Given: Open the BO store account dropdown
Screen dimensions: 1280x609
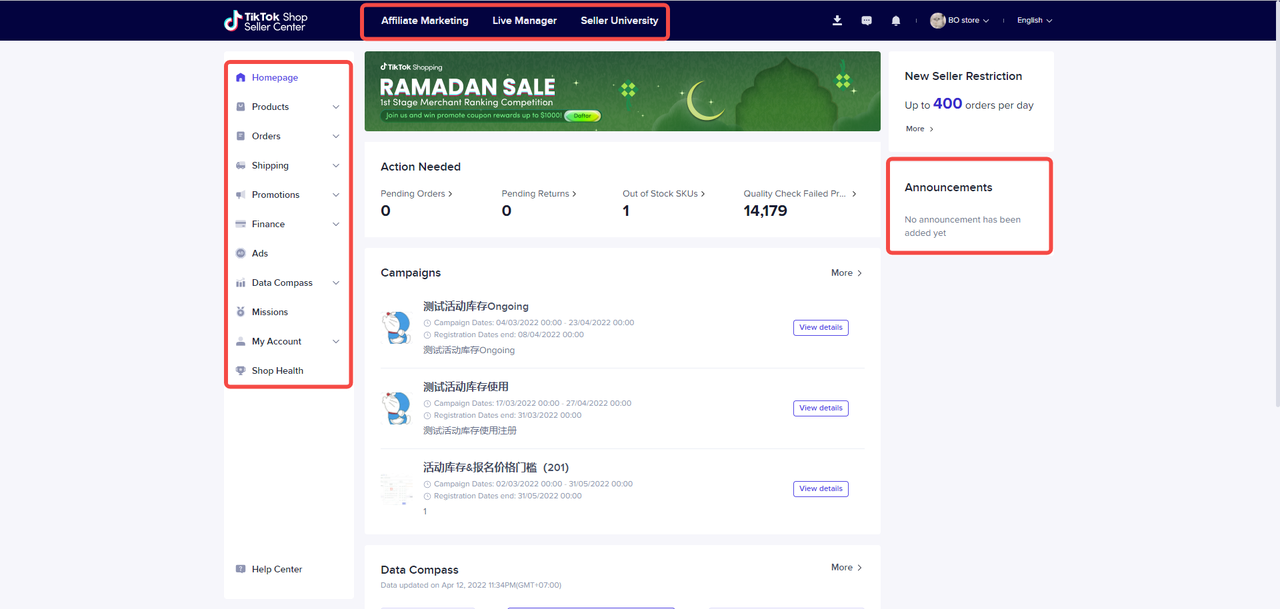Looking at the screenshot, I should (x=960, y=20).
